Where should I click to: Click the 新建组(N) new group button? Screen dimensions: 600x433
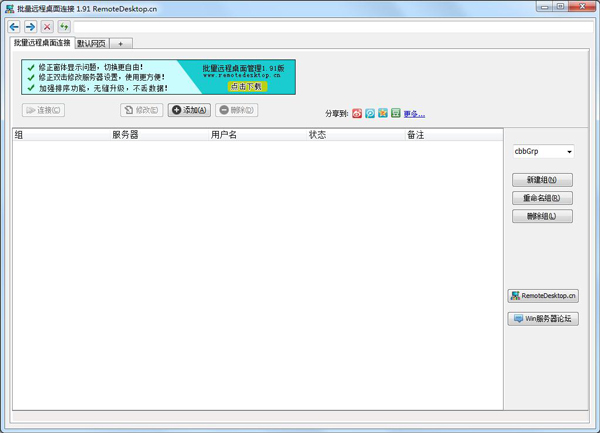[x=542, y=180]
